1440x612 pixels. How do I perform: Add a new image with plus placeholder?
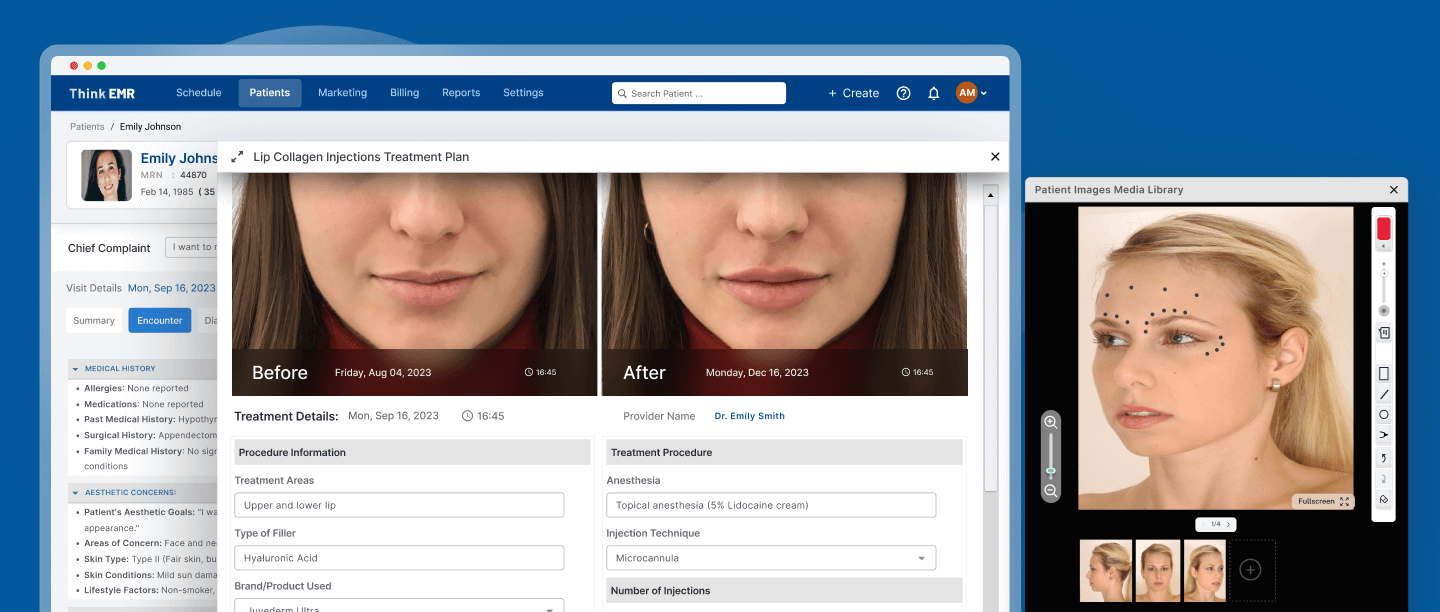pos(1250,570)
